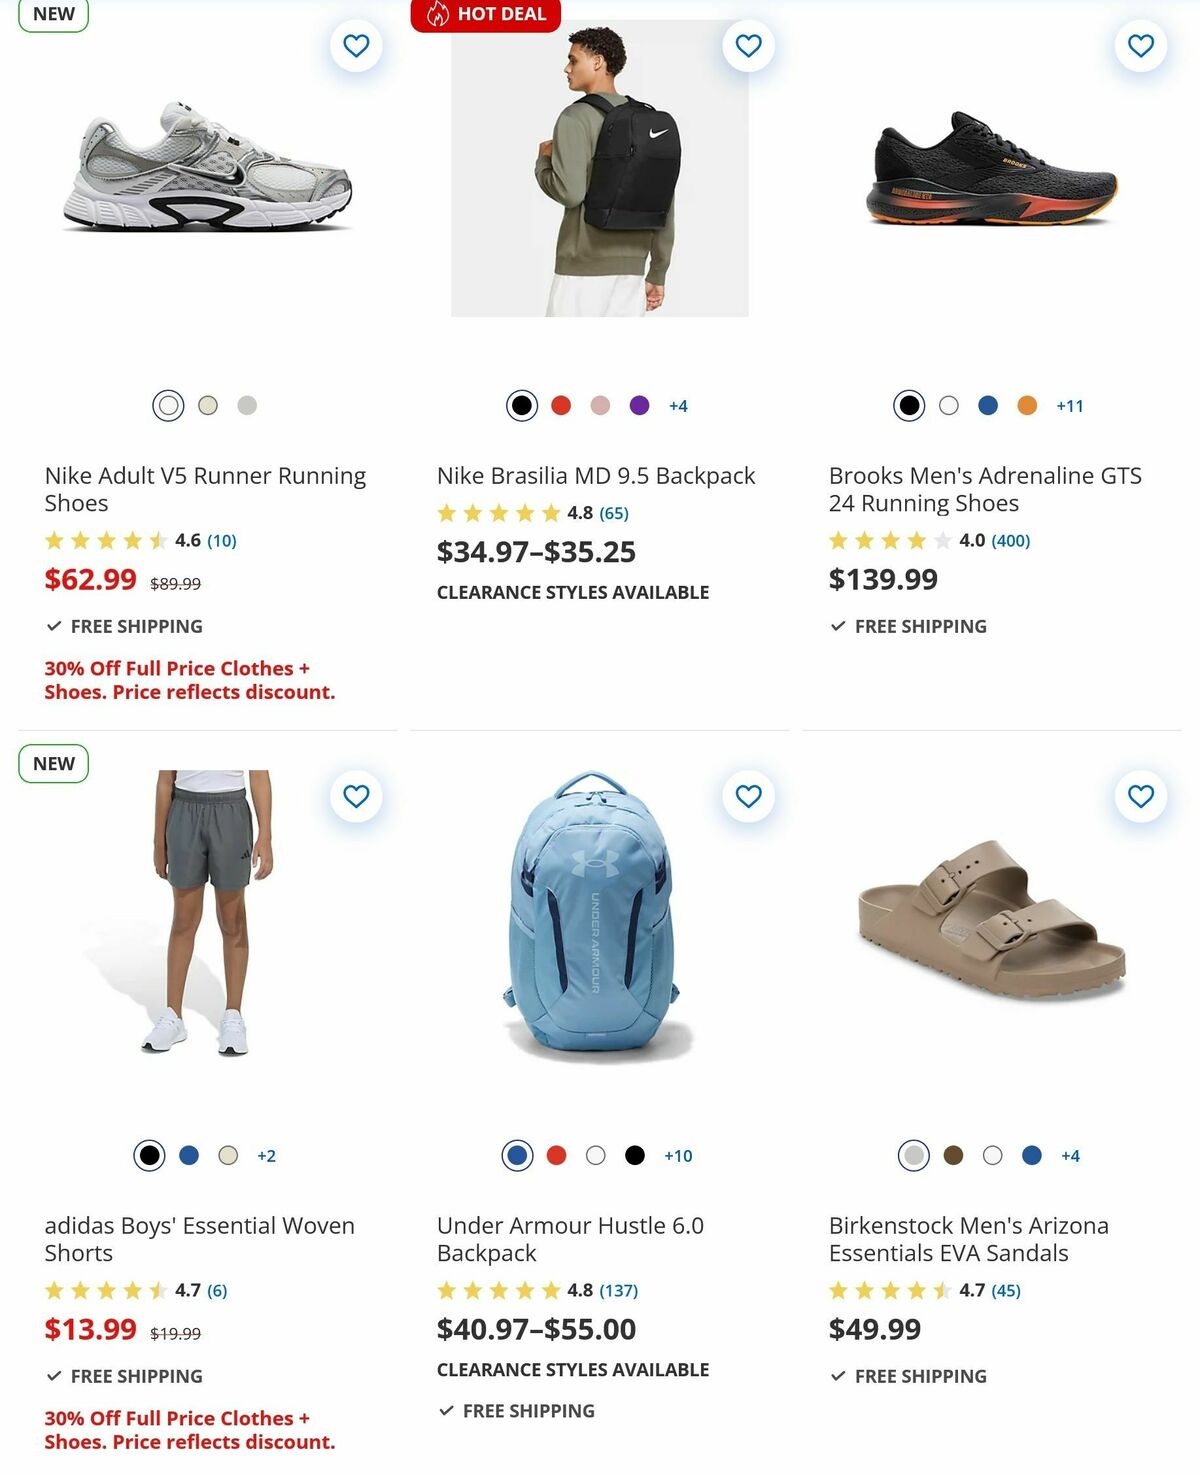Expand +11 colors on Brooks Adrenaline GTS
1200x1475 pixels.
point(1066,405)
